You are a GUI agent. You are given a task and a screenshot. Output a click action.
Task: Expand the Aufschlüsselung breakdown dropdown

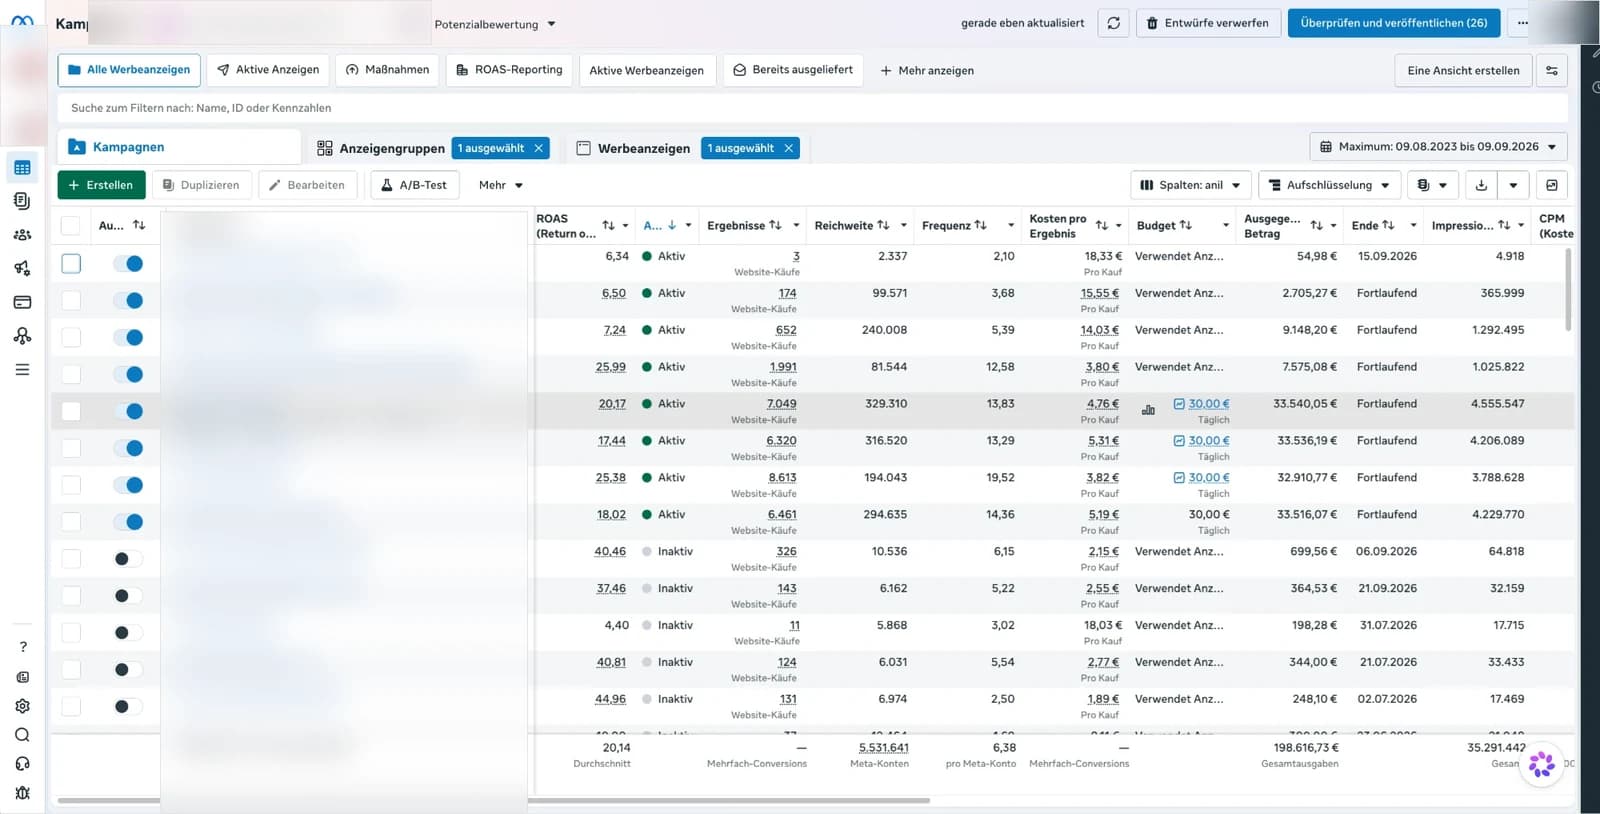pos(1328,185)
